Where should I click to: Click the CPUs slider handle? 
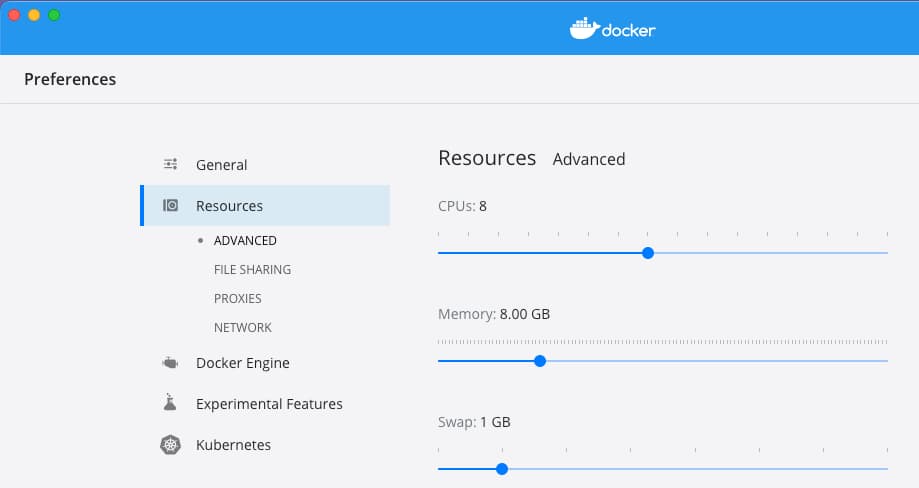(x=648, y=253)
